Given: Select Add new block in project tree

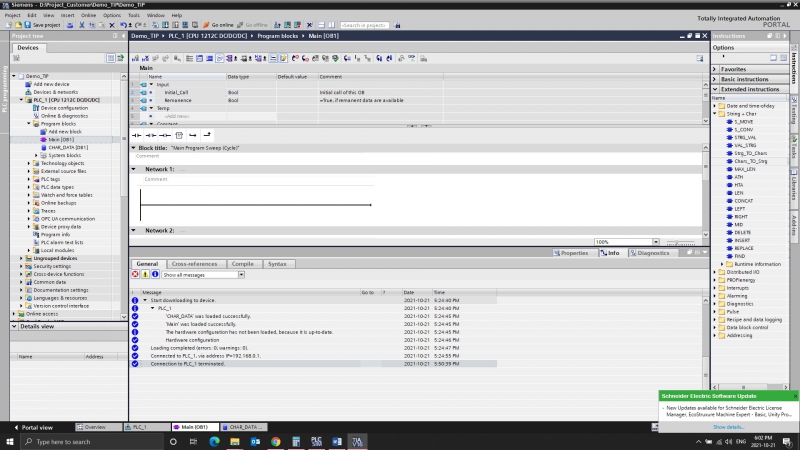Looking at the screenshot, I should 64,132.
